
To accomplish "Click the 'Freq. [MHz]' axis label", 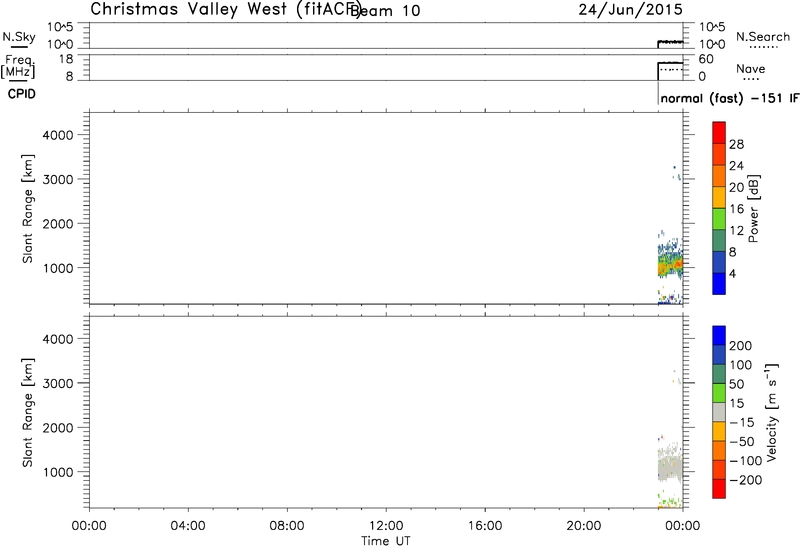I will pos(18,66).
